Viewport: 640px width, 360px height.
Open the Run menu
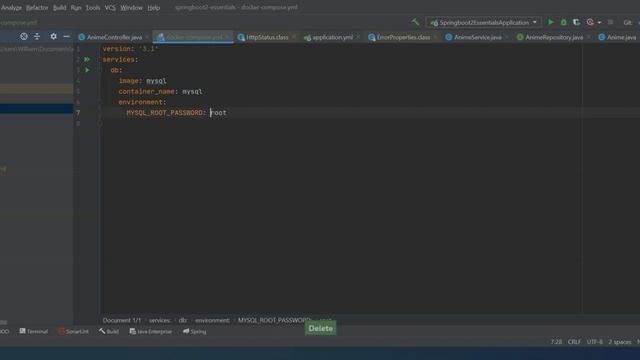pos(76,8)
